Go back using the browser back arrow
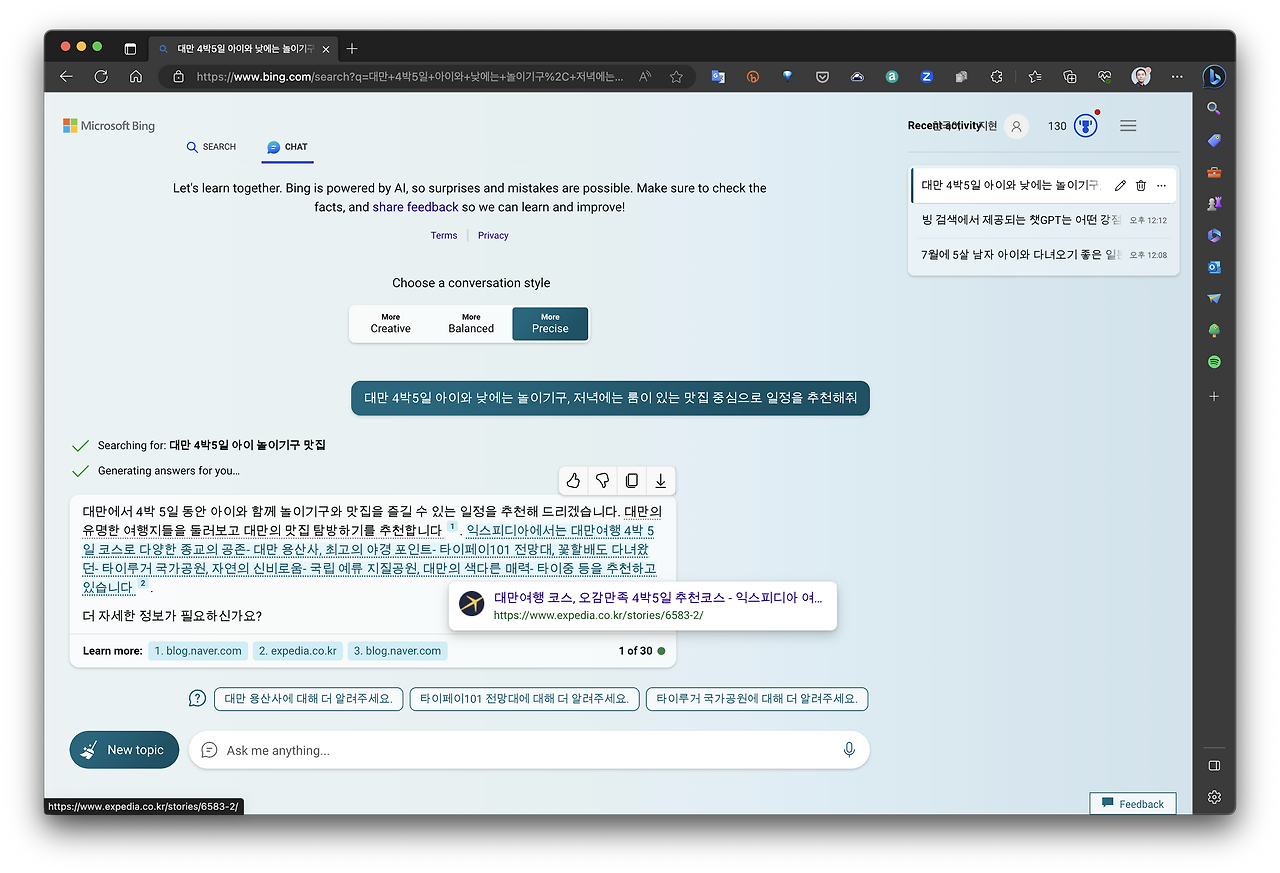This screenshot has width=1280, height=873. [66, 77]
